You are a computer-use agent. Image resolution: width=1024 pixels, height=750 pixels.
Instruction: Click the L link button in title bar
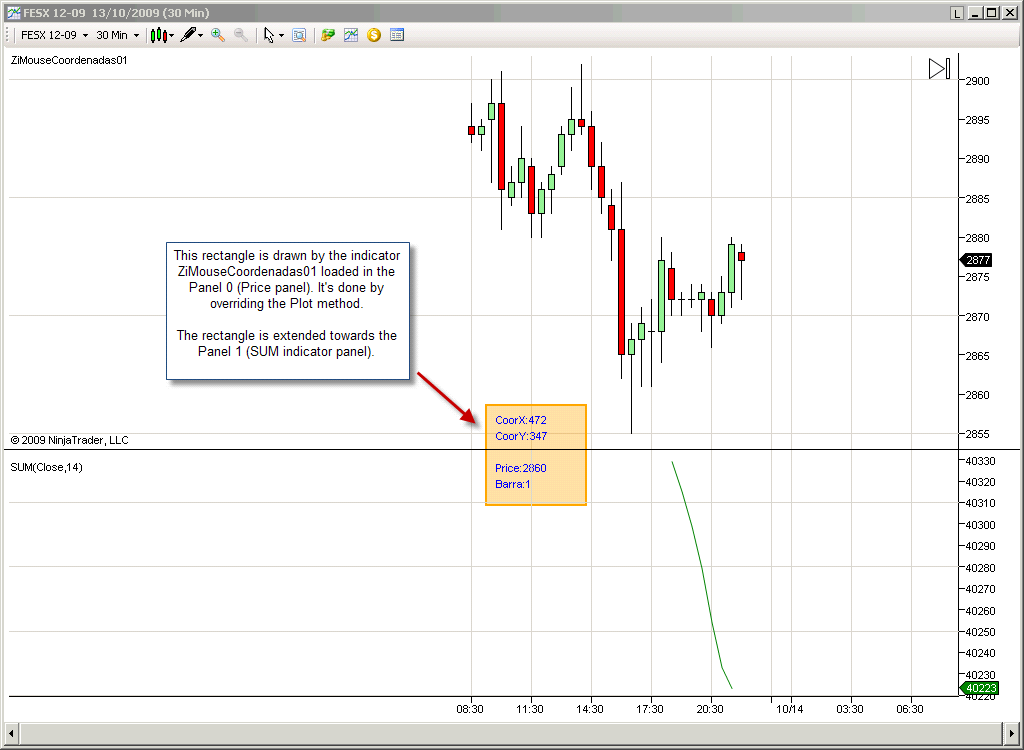coord(957,13)
